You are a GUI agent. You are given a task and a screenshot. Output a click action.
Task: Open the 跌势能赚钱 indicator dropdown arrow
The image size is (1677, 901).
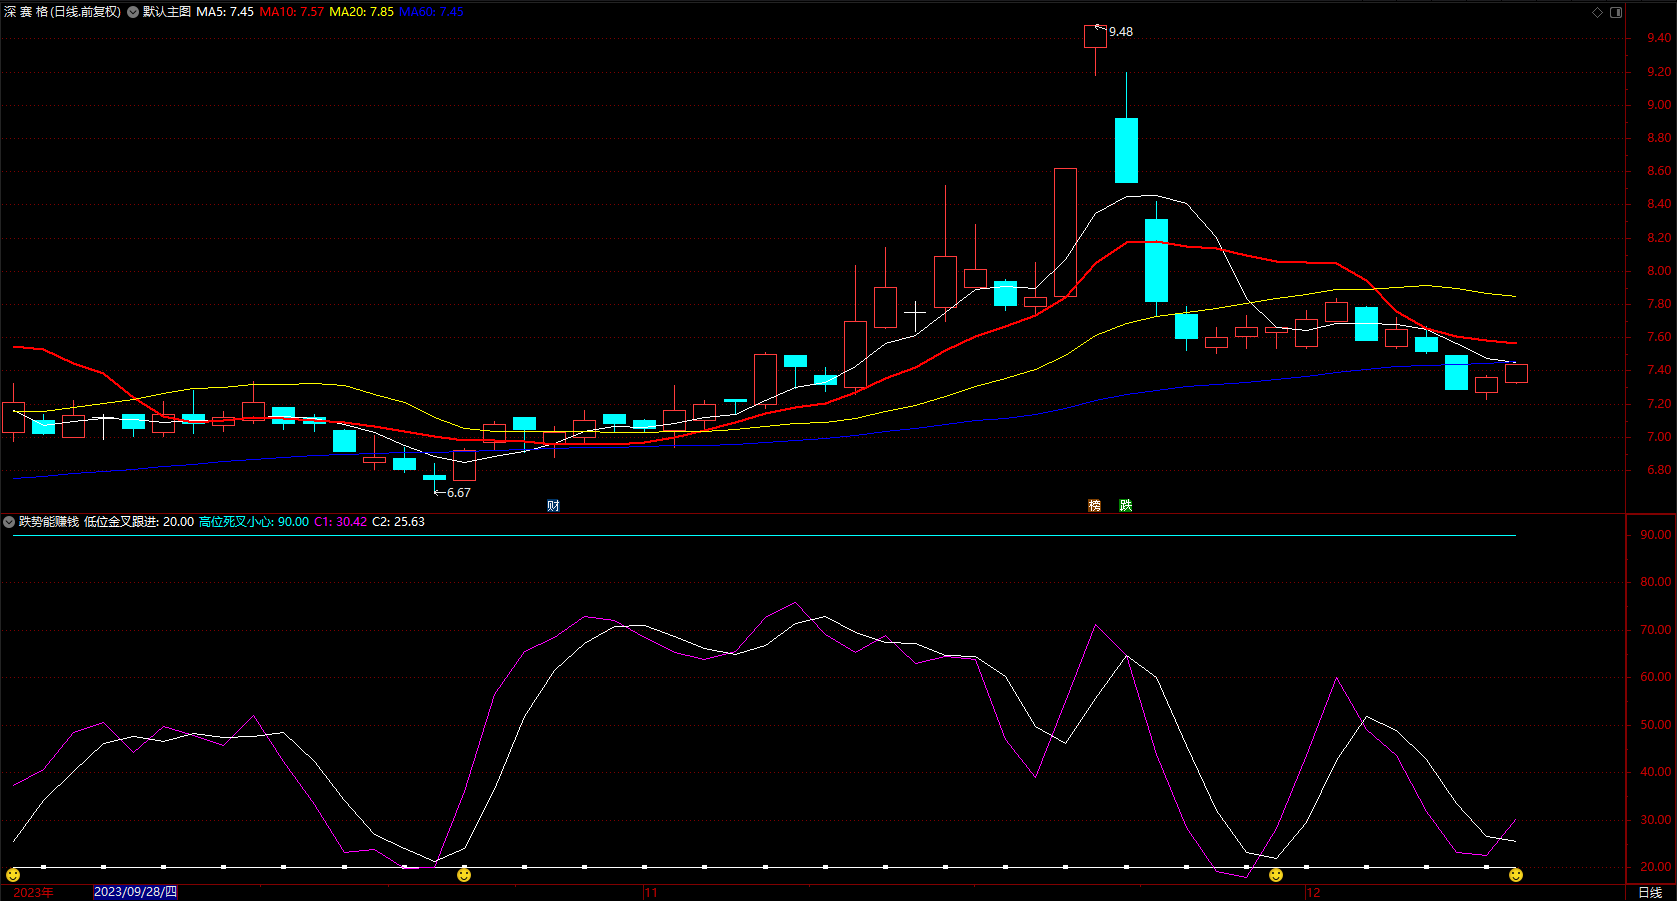[x=9, y=522]
